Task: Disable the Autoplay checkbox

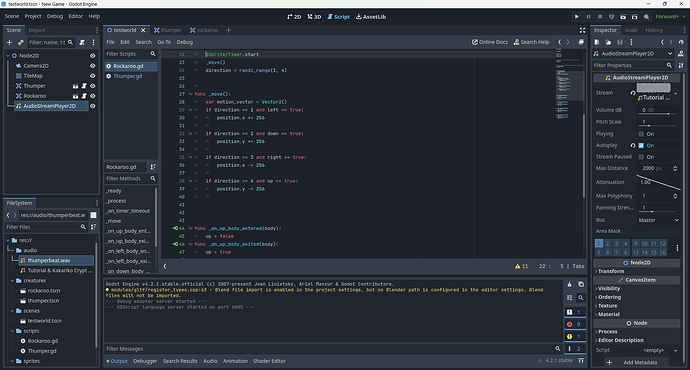Action: tap(641, 145)
